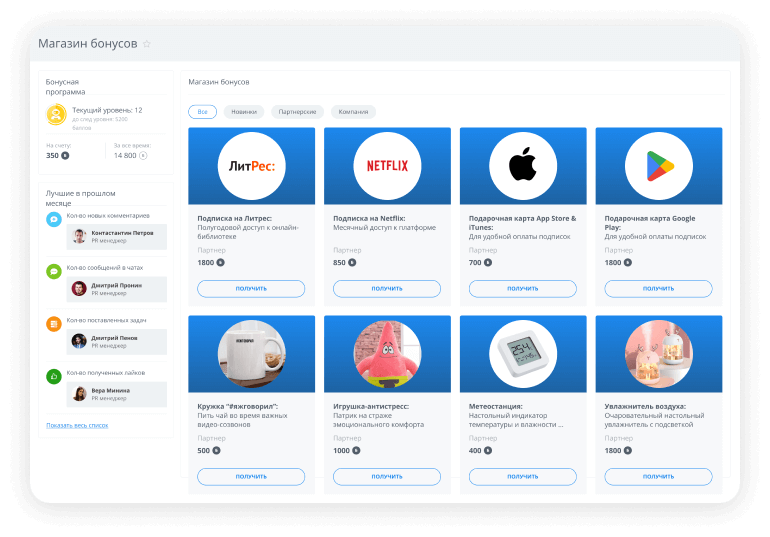Click the Вера Минина name
The image size is (770, 537).
click(110, 390)
